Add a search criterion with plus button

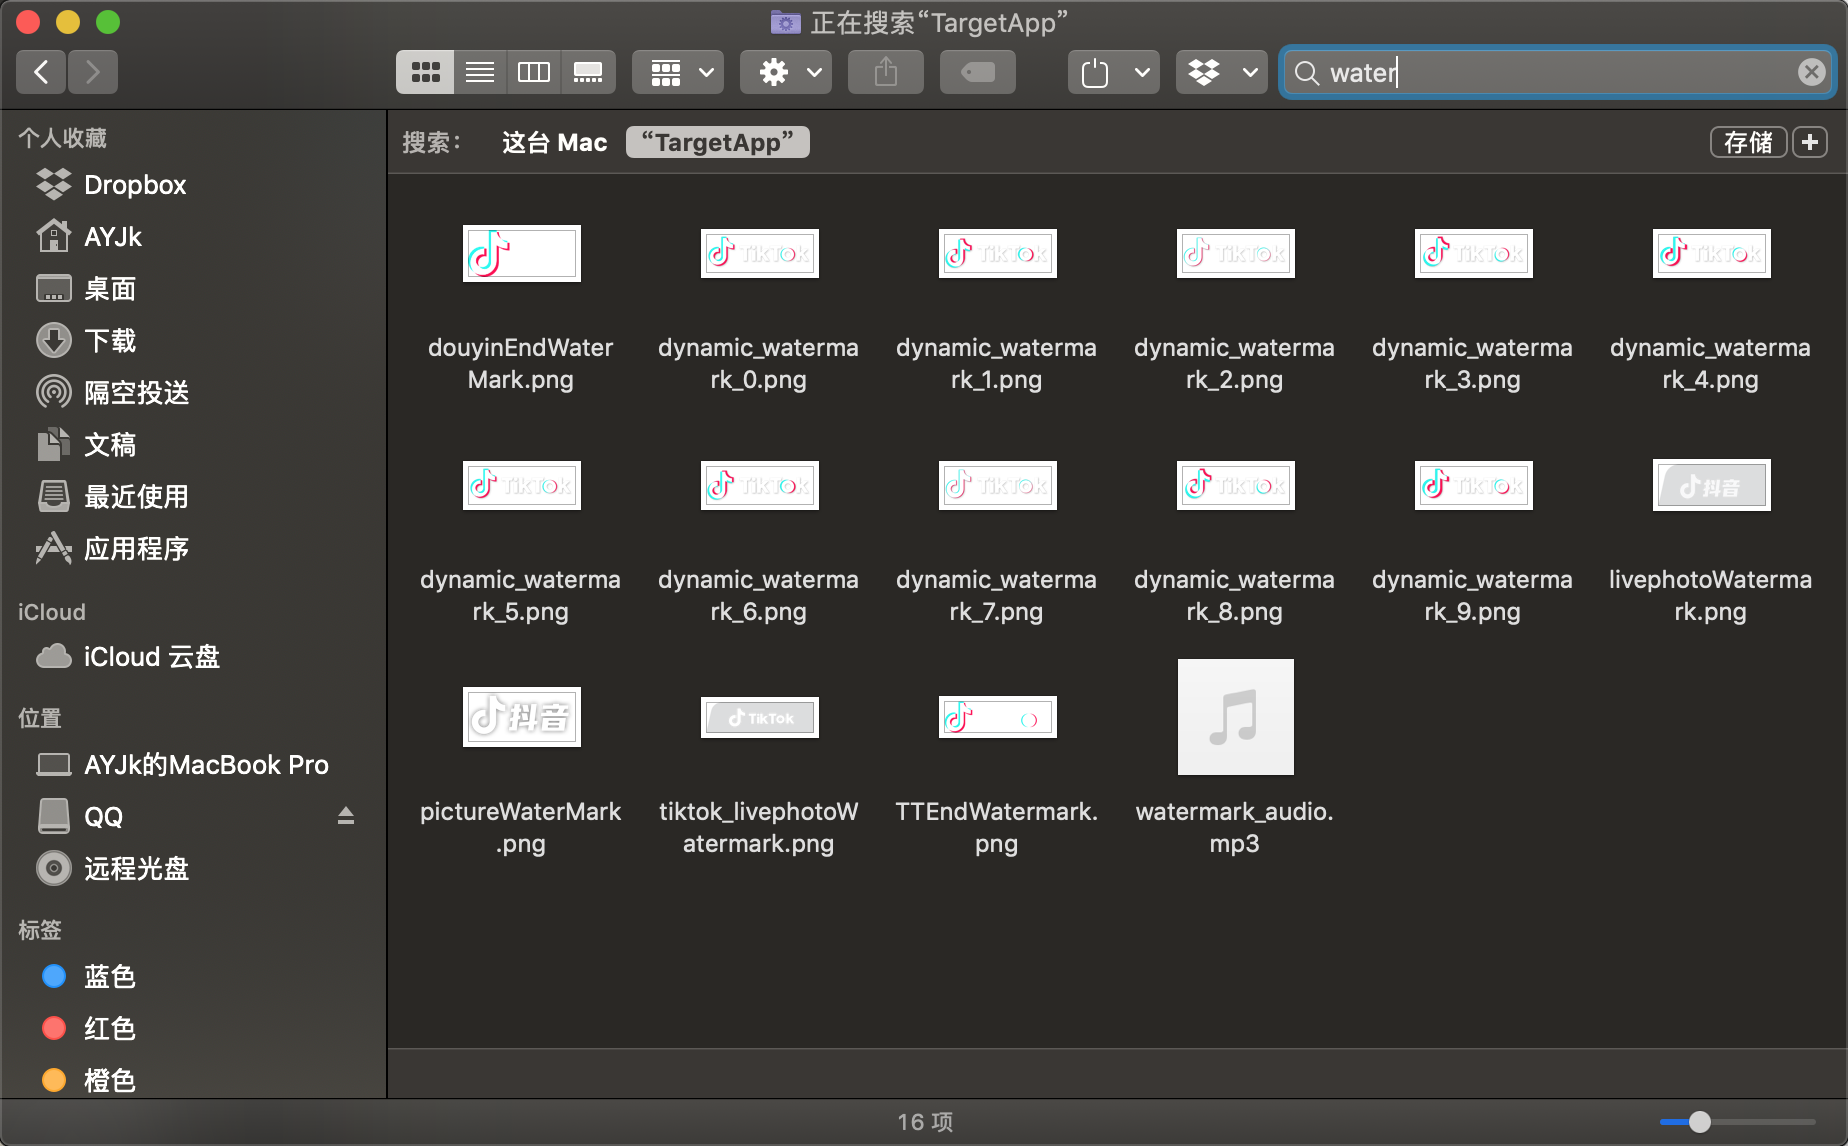pyautogui.click(x=1810, y=142)
